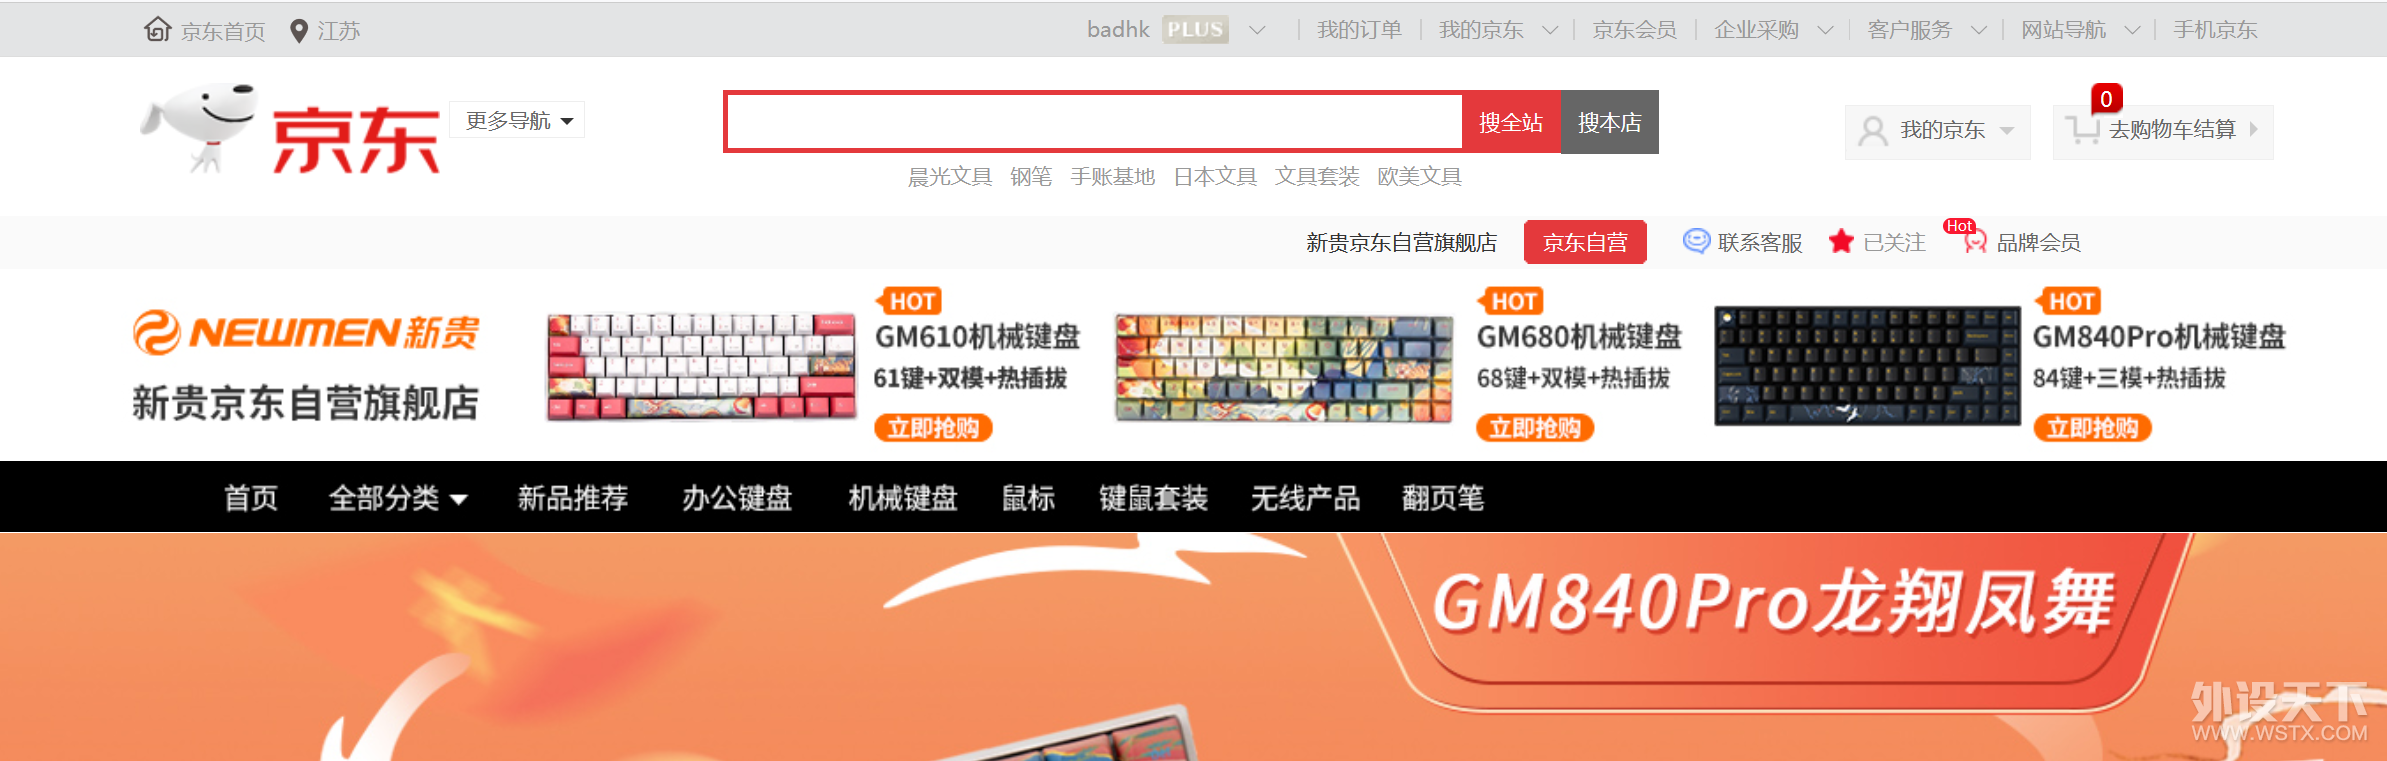
Task: Click 立即抢购 for GM680 keyboard
Action: click(x=1535, y=428)
